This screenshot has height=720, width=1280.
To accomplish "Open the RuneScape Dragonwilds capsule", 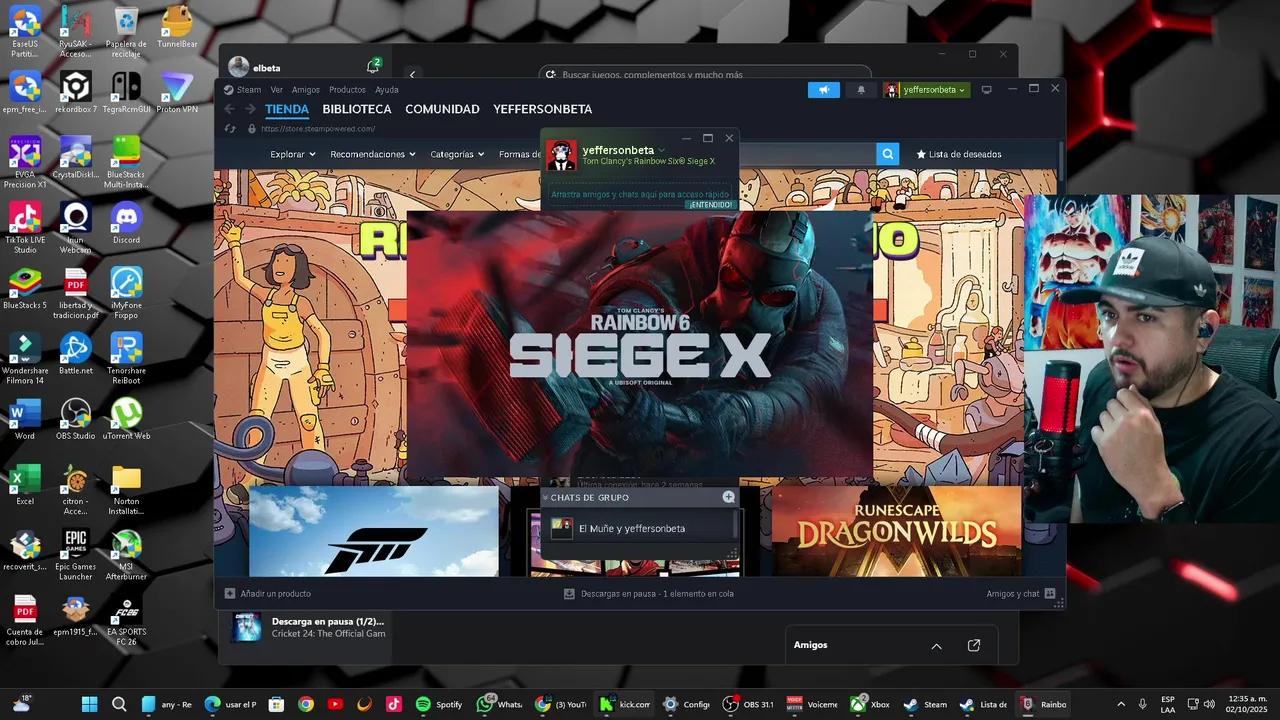I will coord(896,531).
